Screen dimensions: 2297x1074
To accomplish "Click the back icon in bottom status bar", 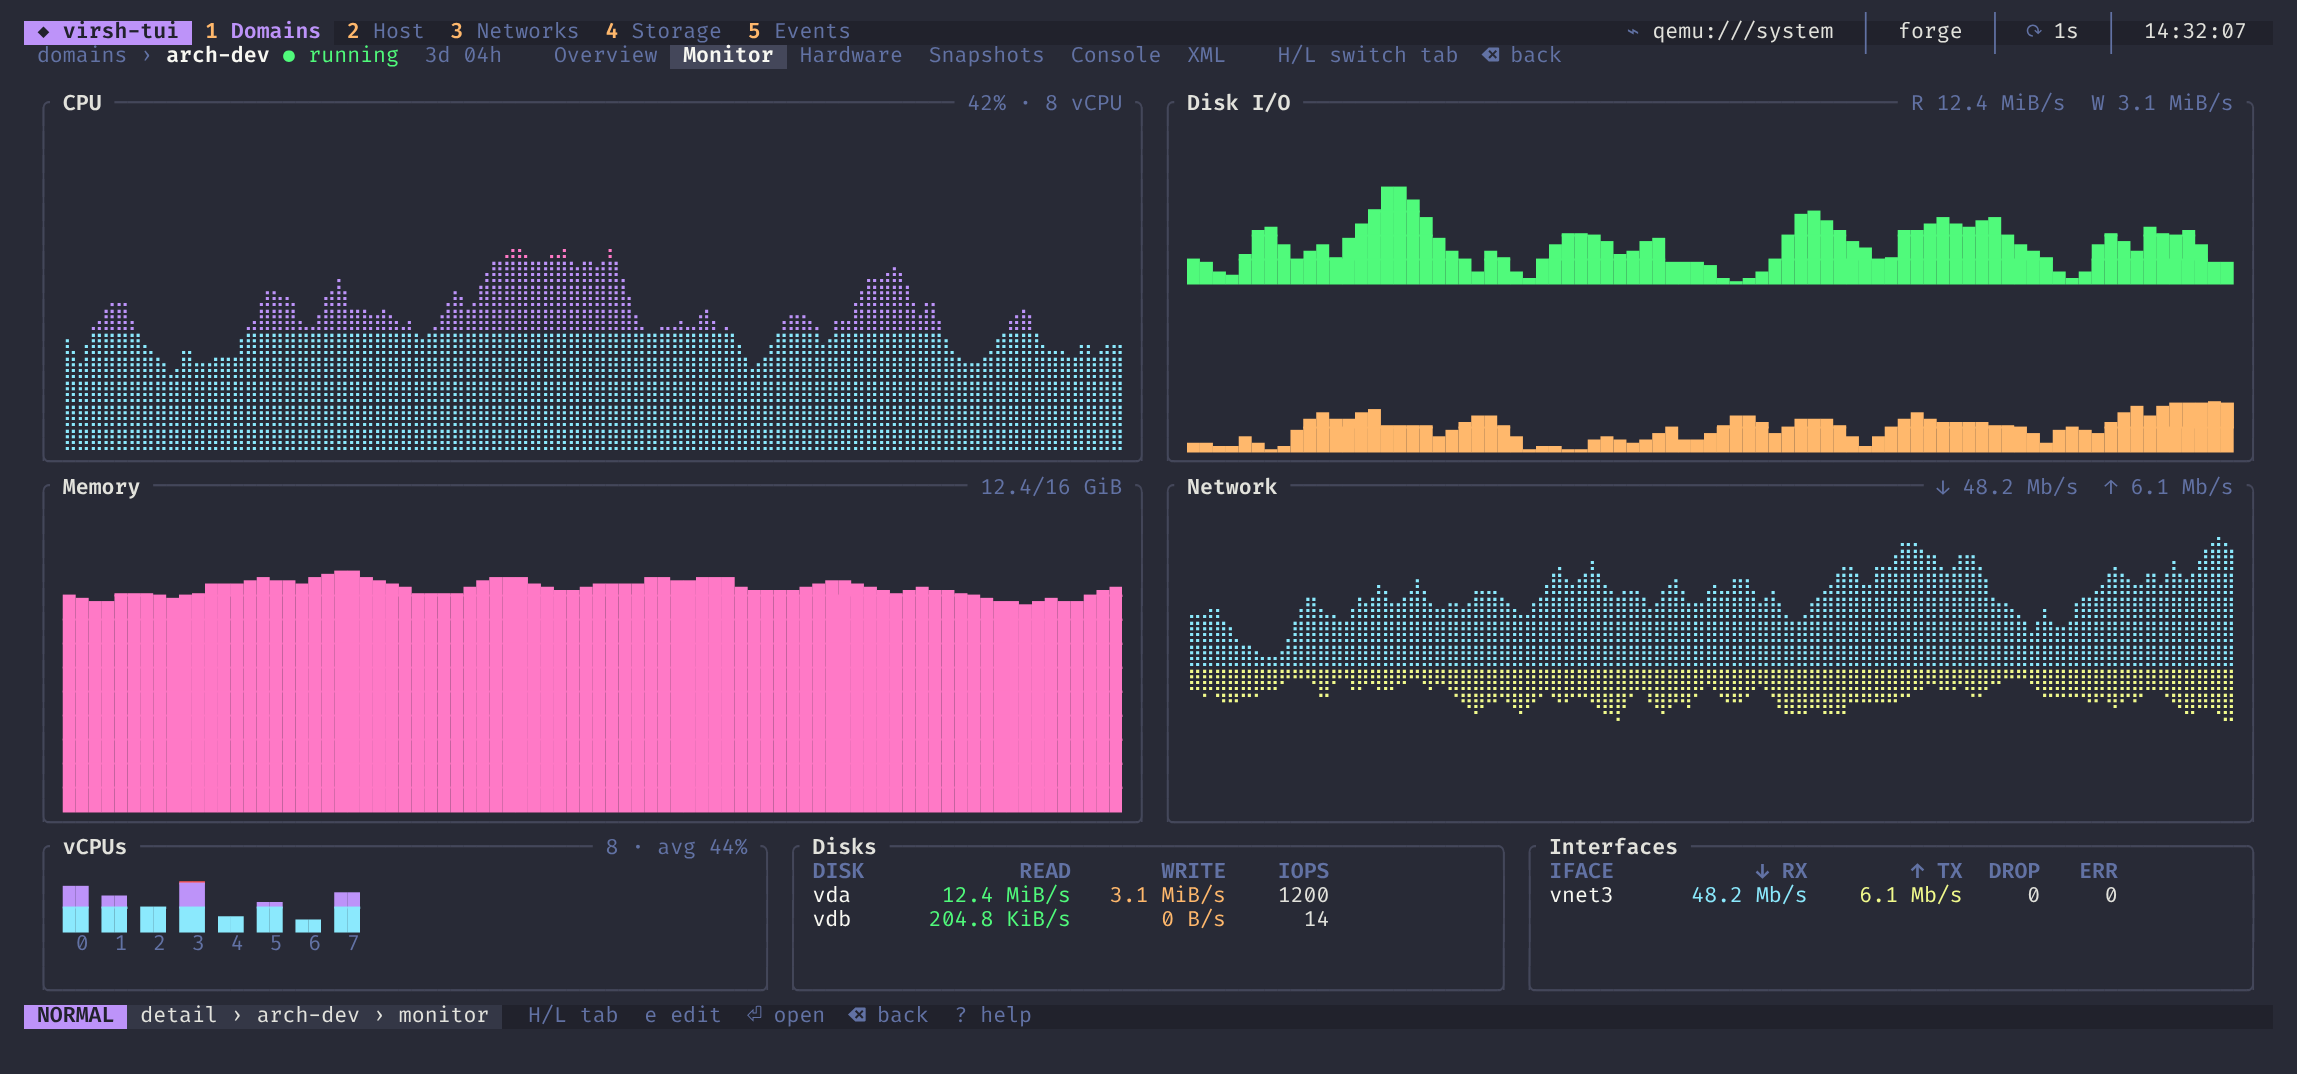I will (x=858, y=1014).
